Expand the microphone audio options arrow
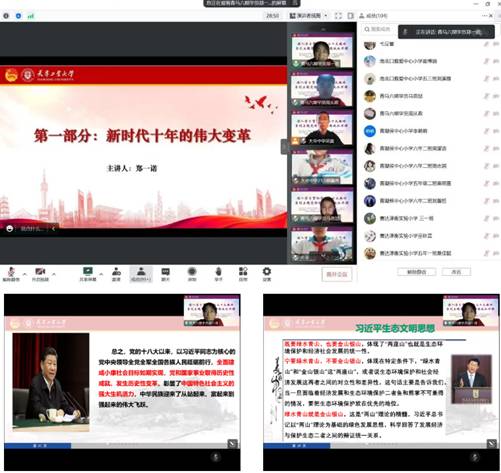This screenshot has width=501, height=473. pyautogui.click(x=25, y=274)
